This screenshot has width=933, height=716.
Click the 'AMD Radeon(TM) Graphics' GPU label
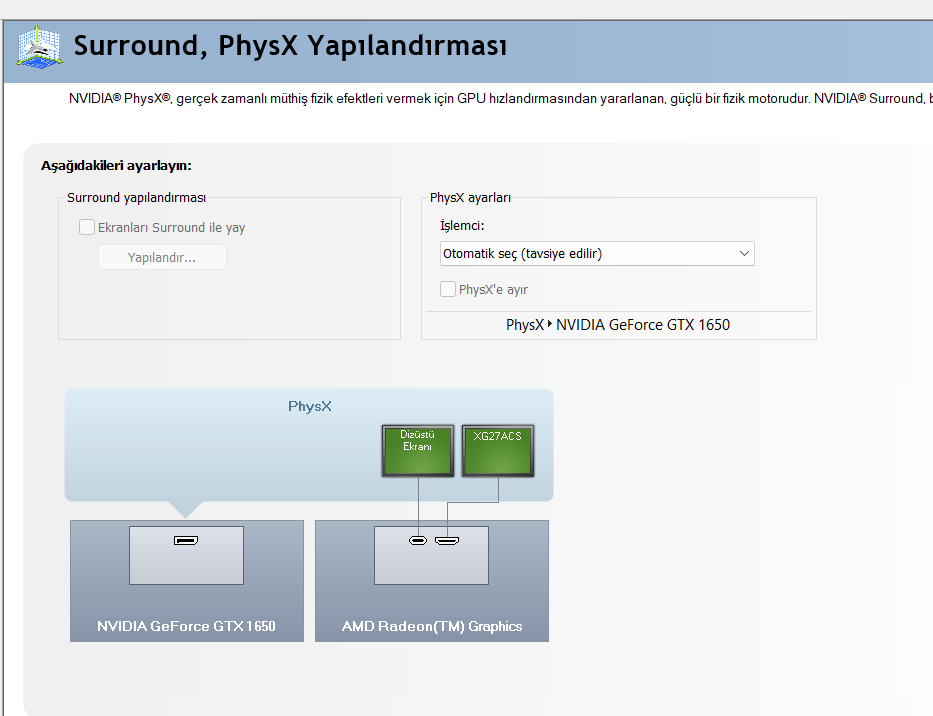tap(432, 626)
